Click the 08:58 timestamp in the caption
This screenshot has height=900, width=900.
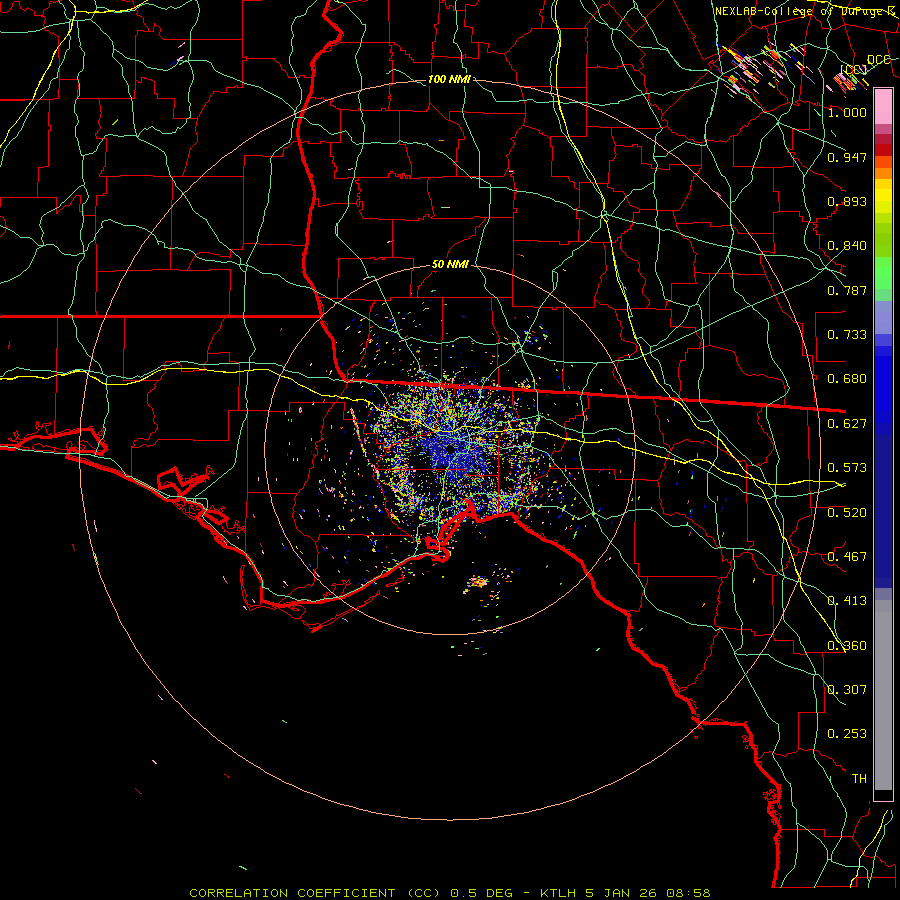click(688, 893)
